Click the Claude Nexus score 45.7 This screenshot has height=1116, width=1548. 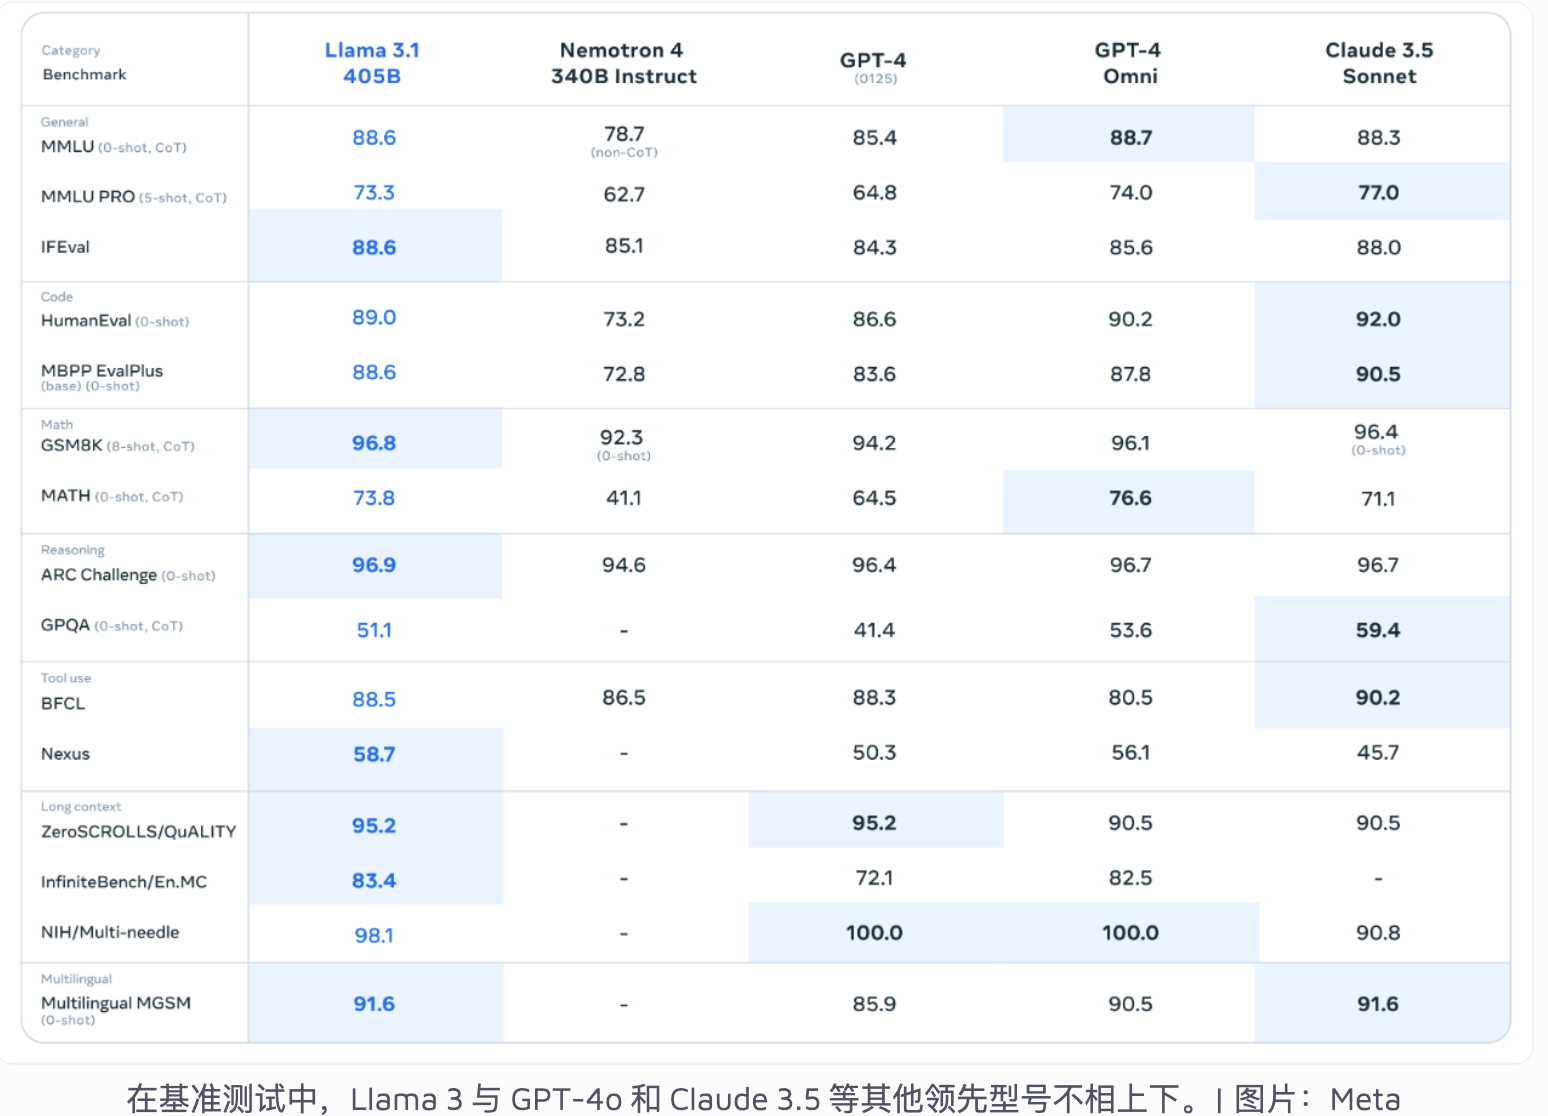(1378, 752)
